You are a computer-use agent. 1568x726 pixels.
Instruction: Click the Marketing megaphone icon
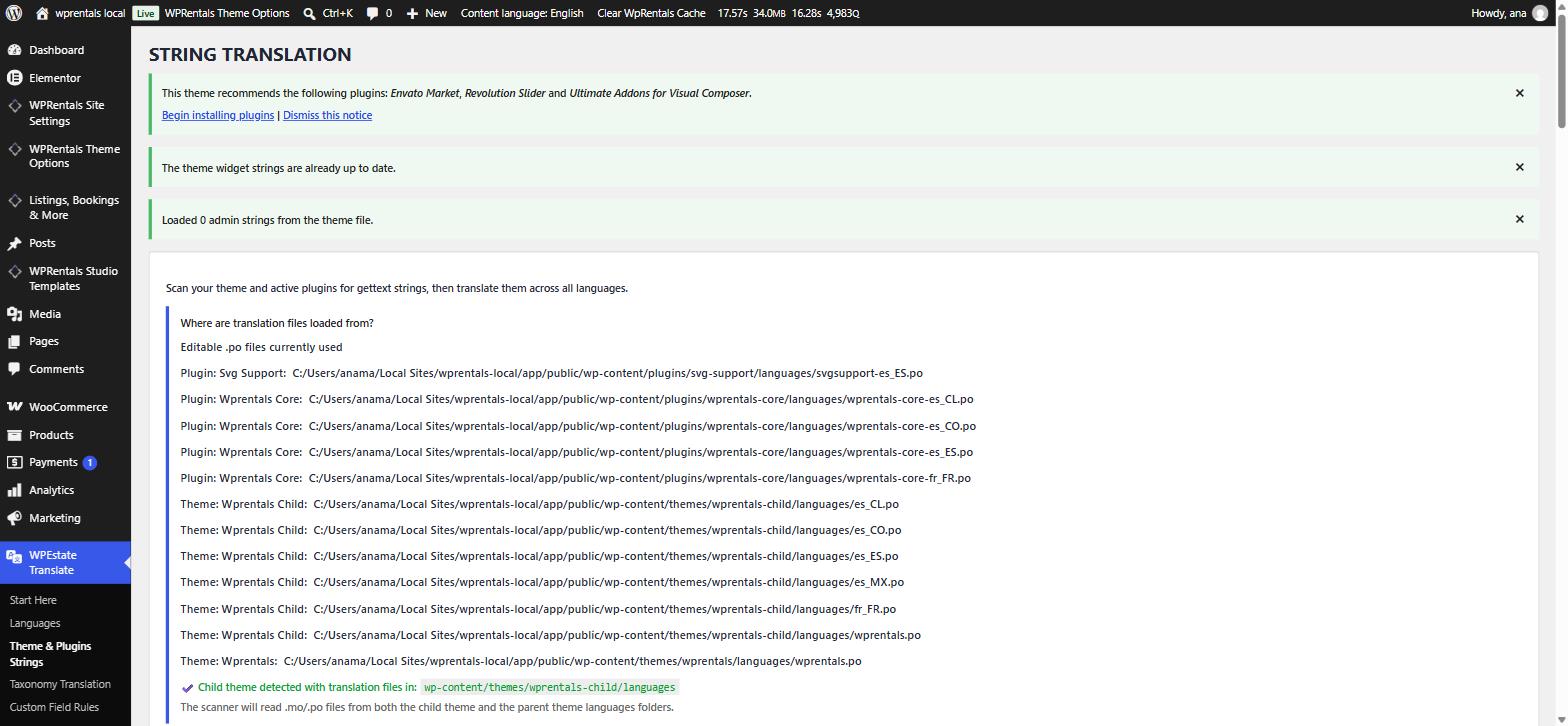tap(14, 518)
